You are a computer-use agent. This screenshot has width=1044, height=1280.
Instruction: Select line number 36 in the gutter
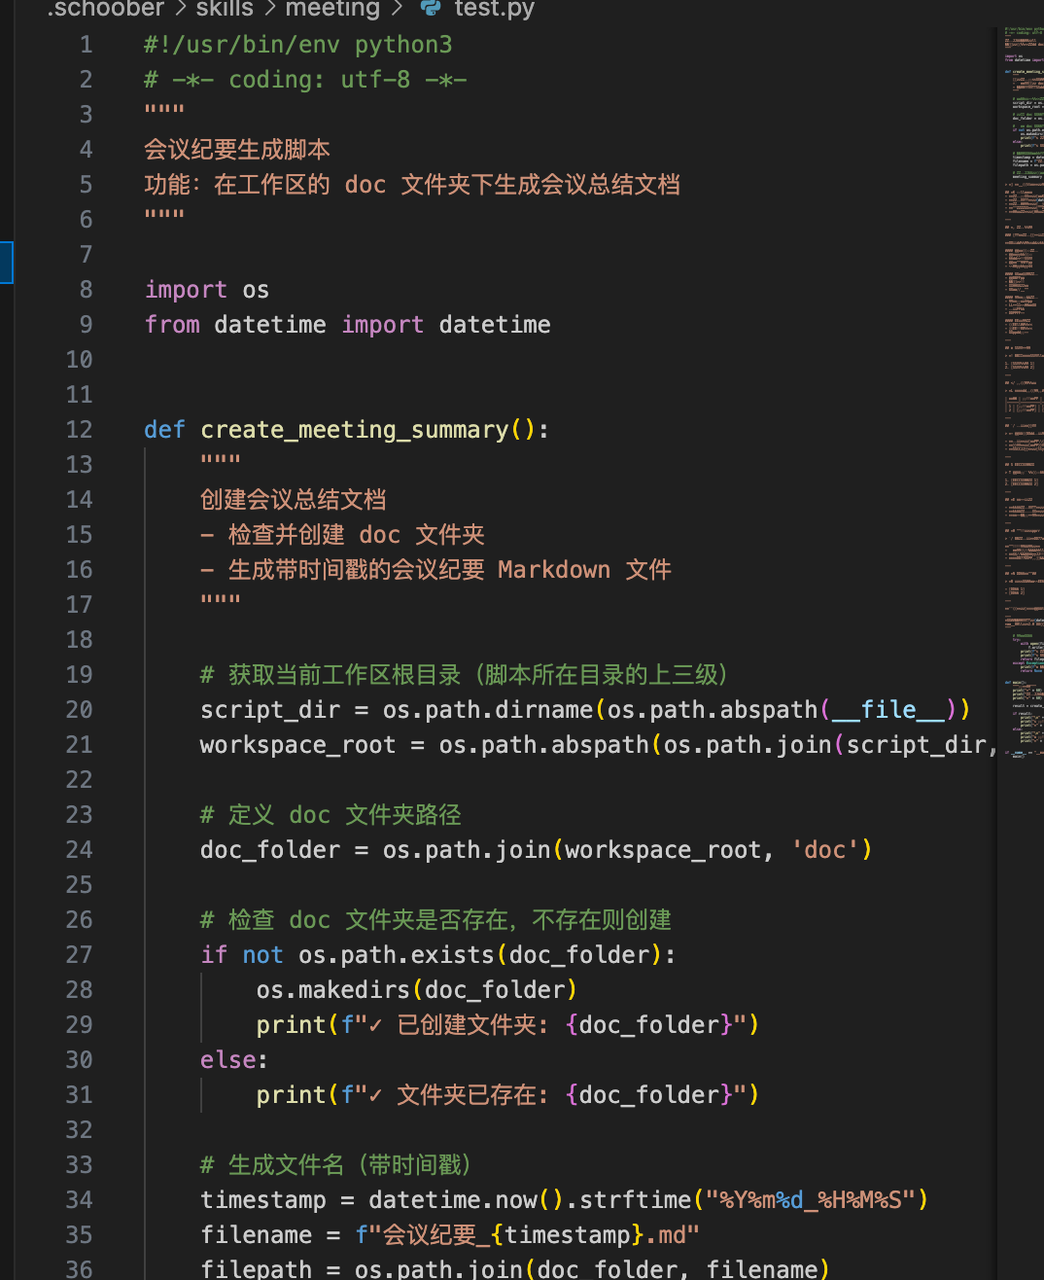coord(79,1269)
